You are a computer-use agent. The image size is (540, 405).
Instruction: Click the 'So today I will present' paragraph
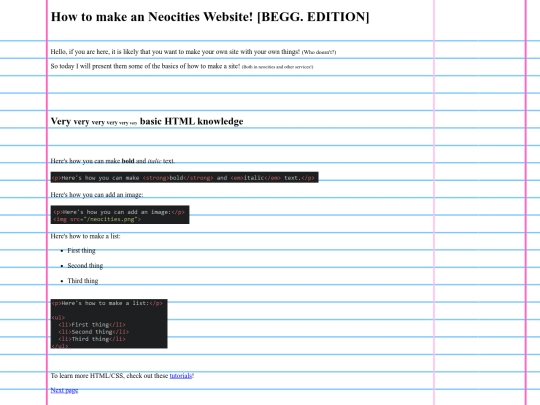(182, 66)
